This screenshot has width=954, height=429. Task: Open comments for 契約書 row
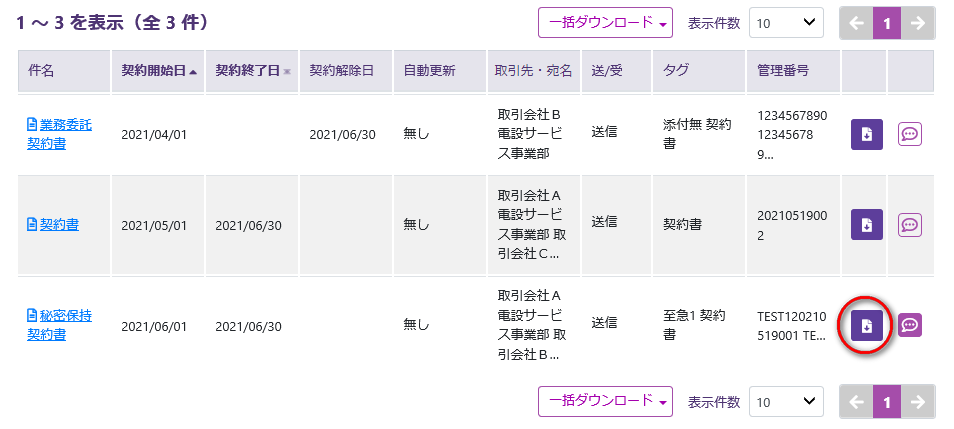tap(909, 225)
